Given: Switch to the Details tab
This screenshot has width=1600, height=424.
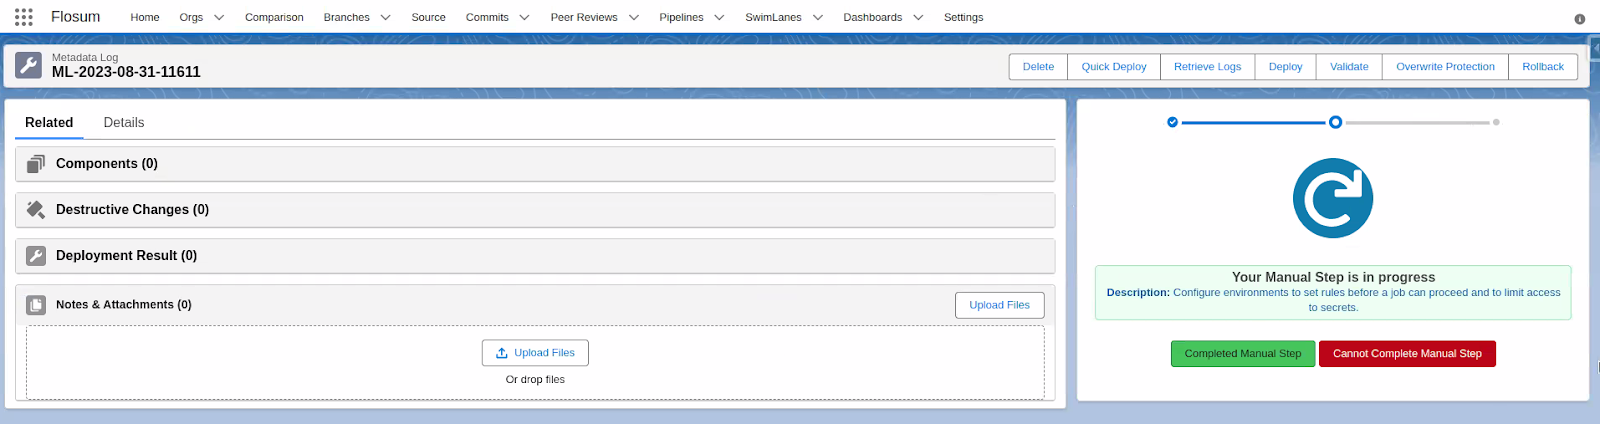Looking at the screenshot, I should [124, 123].
